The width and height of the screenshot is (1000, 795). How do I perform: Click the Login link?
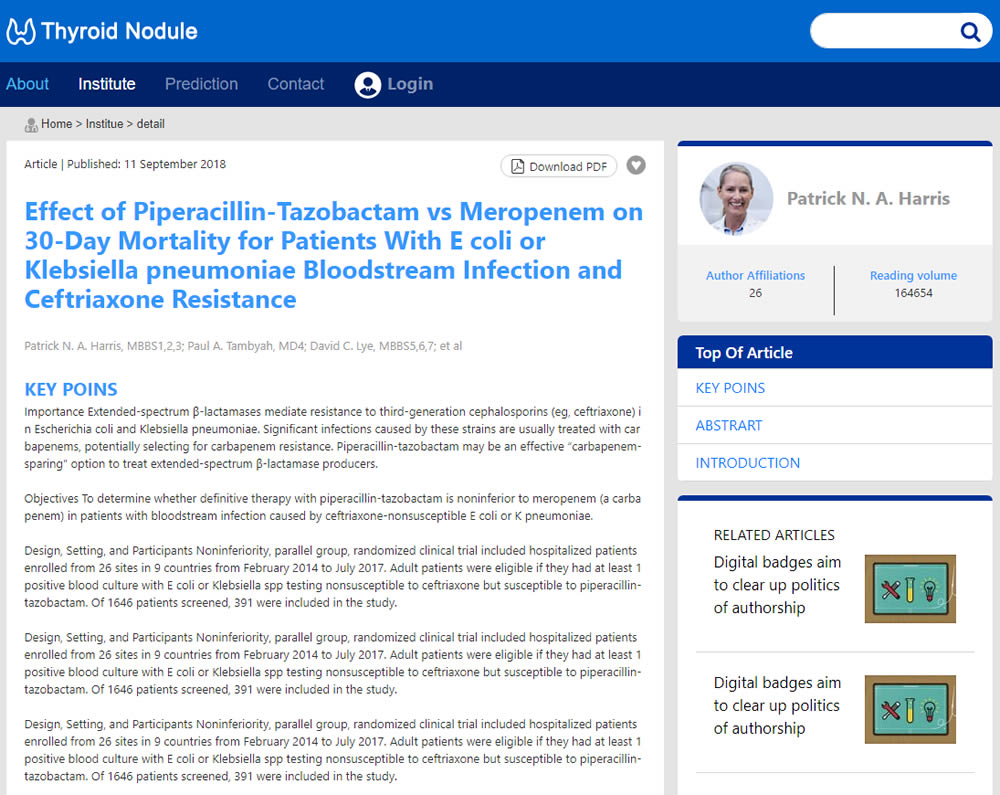coord(410,84)
